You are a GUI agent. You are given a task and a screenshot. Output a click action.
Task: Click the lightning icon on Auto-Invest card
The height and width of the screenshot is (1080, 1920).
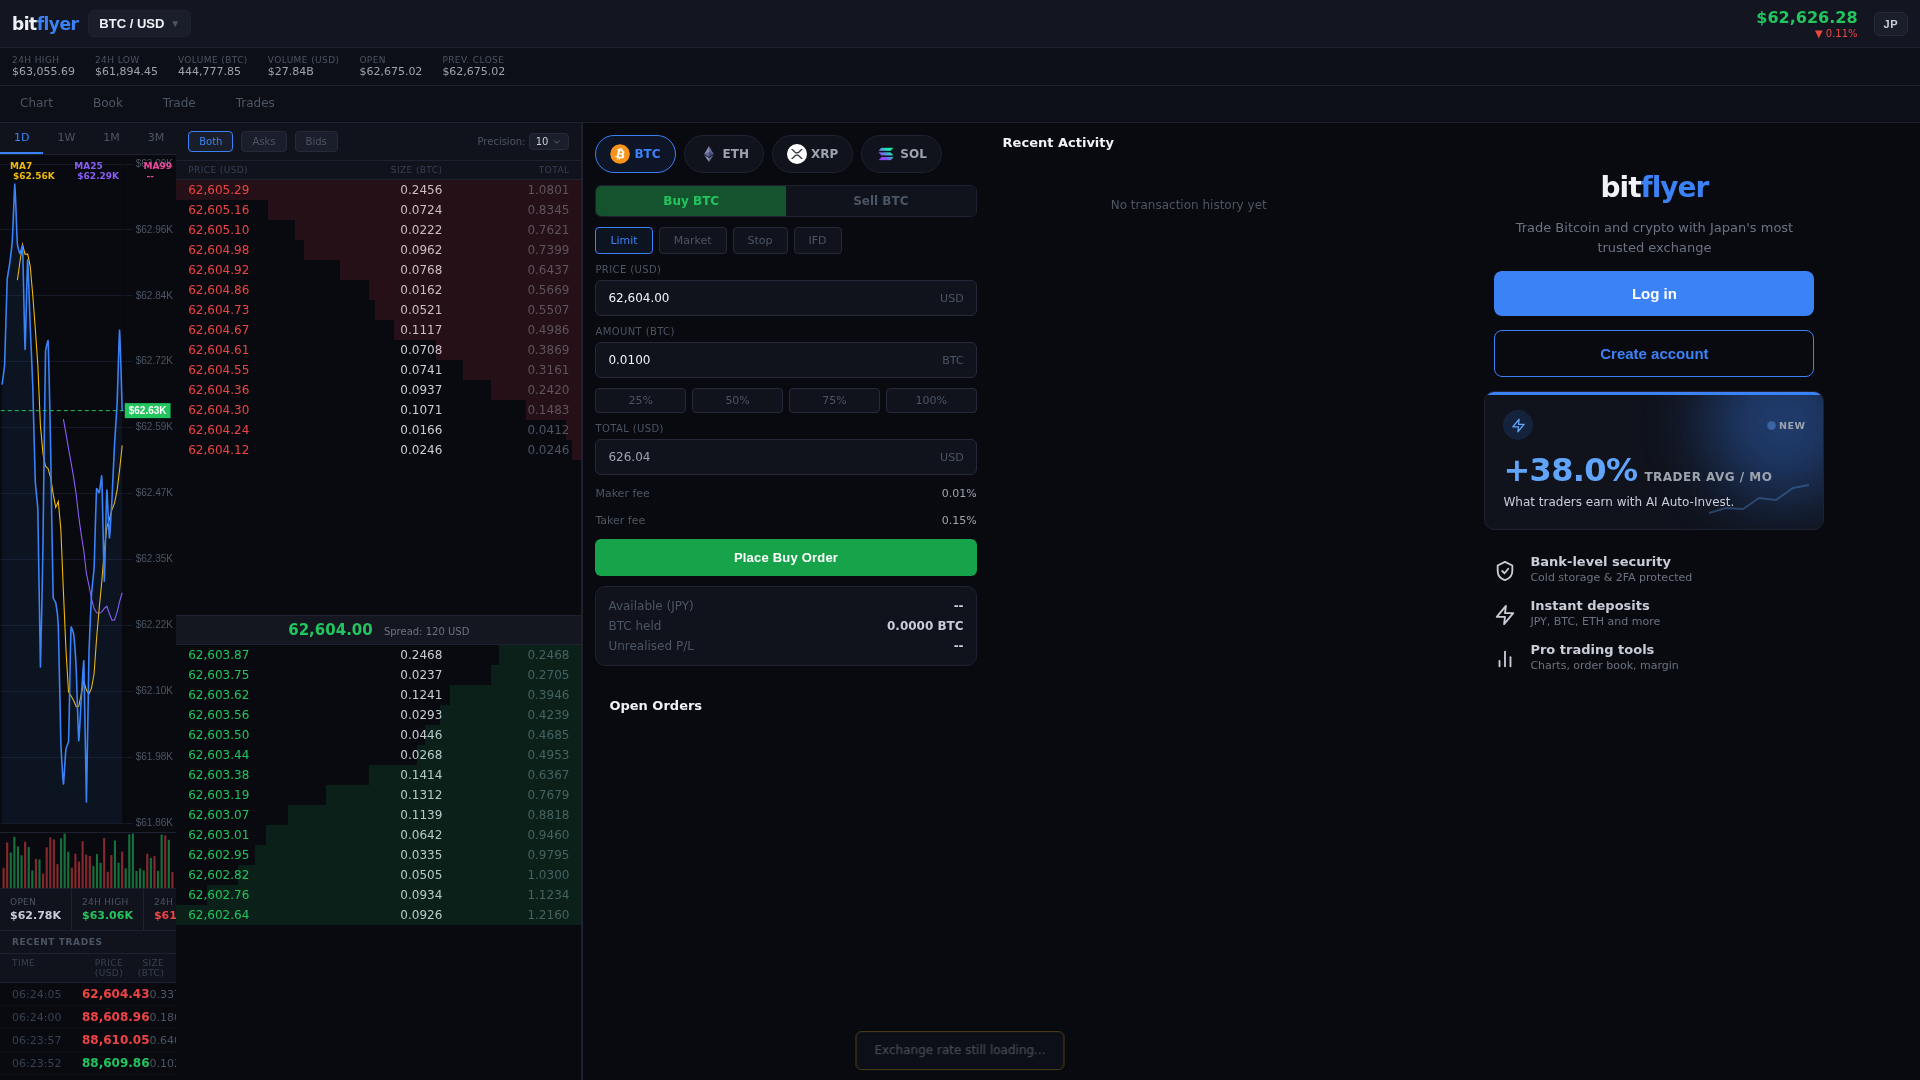[1518, 425]
